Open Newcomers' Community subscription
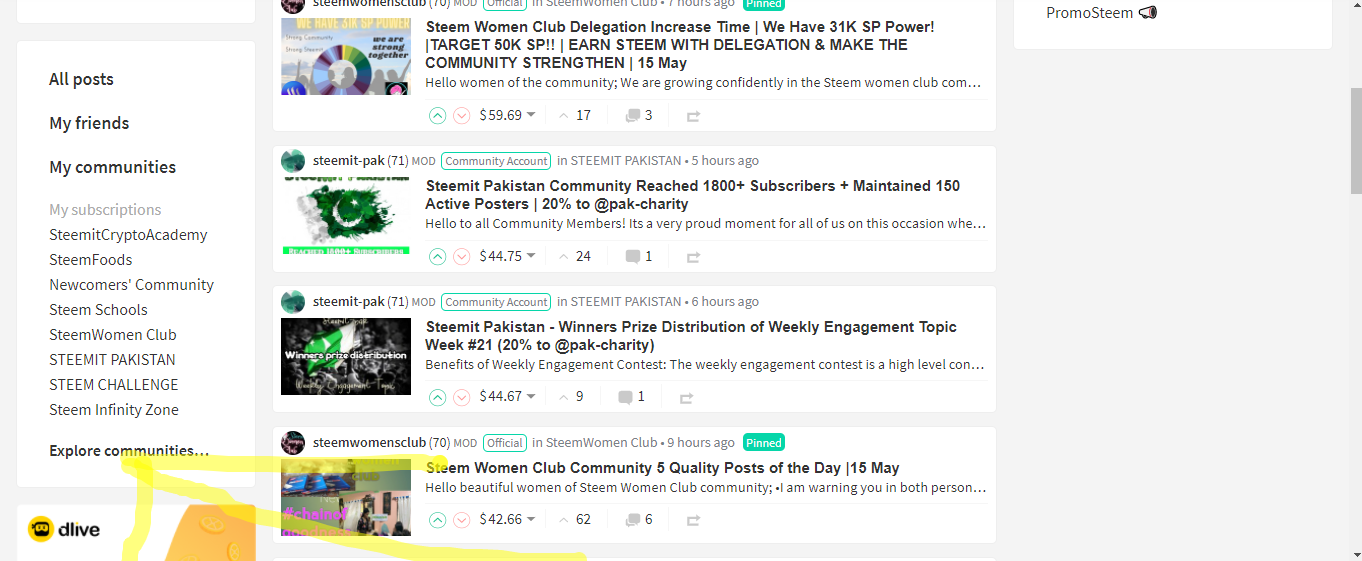Screen dimensions: 1362x561 [131, 285]
